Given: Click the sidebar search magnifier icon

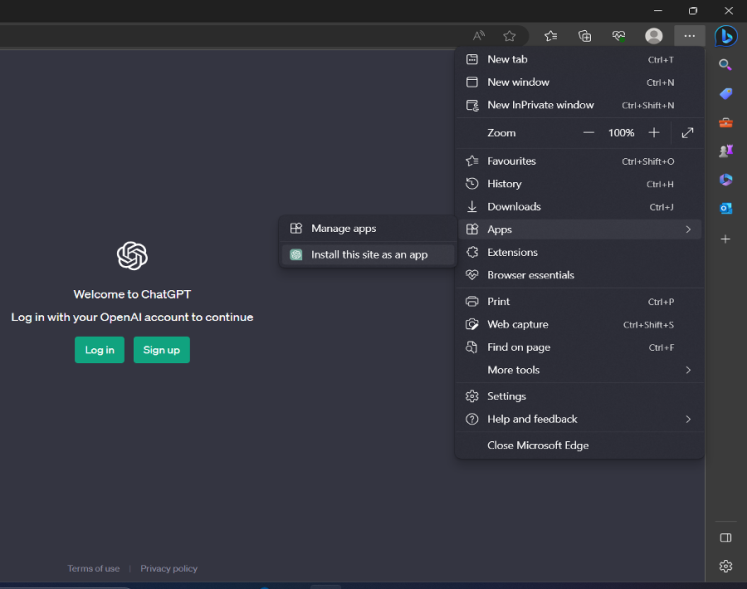Looking at the screenshot, I should 726,65.
